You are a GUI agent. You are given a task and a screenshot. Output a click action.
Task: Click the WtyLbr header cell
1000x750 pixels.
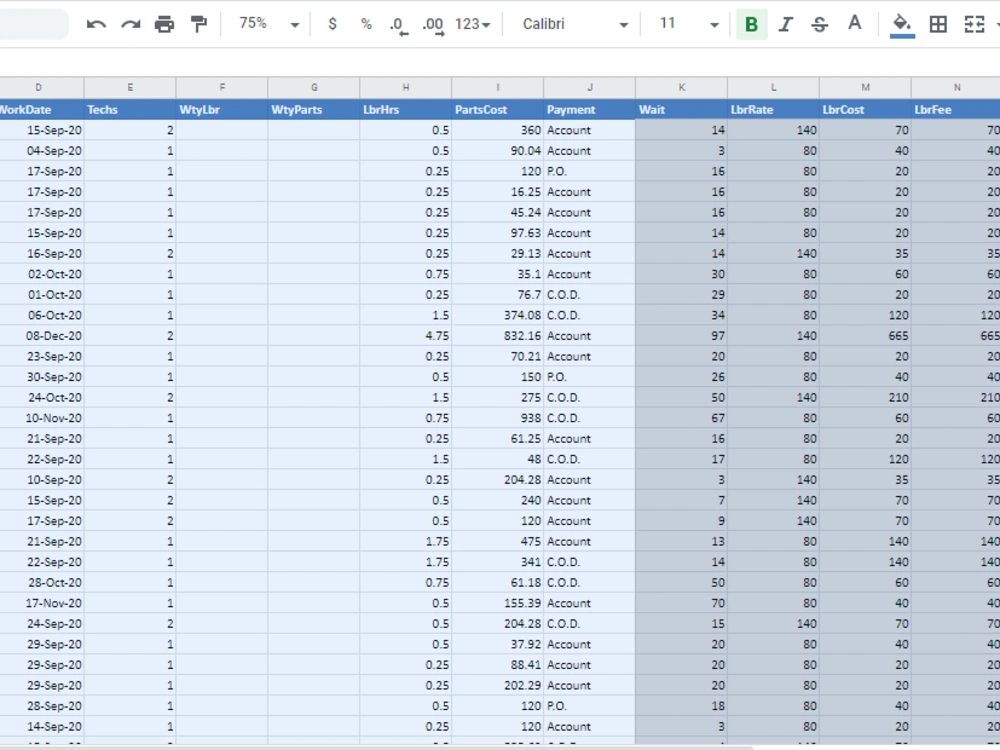pyautogui.click(x=222, y=110)
